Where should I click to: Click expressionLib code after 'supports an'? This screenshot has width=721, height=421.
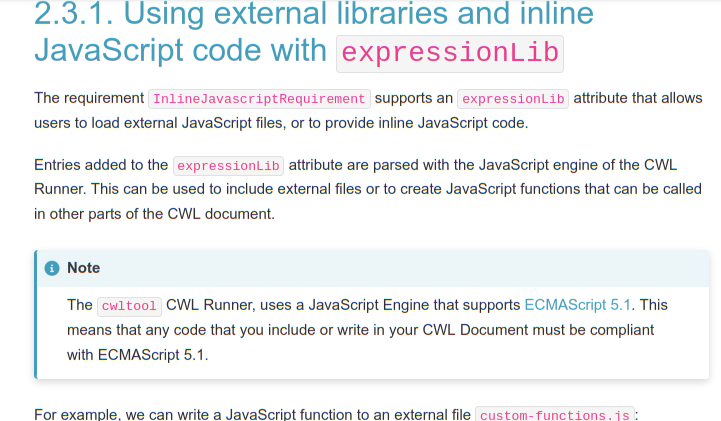(513, 99)
